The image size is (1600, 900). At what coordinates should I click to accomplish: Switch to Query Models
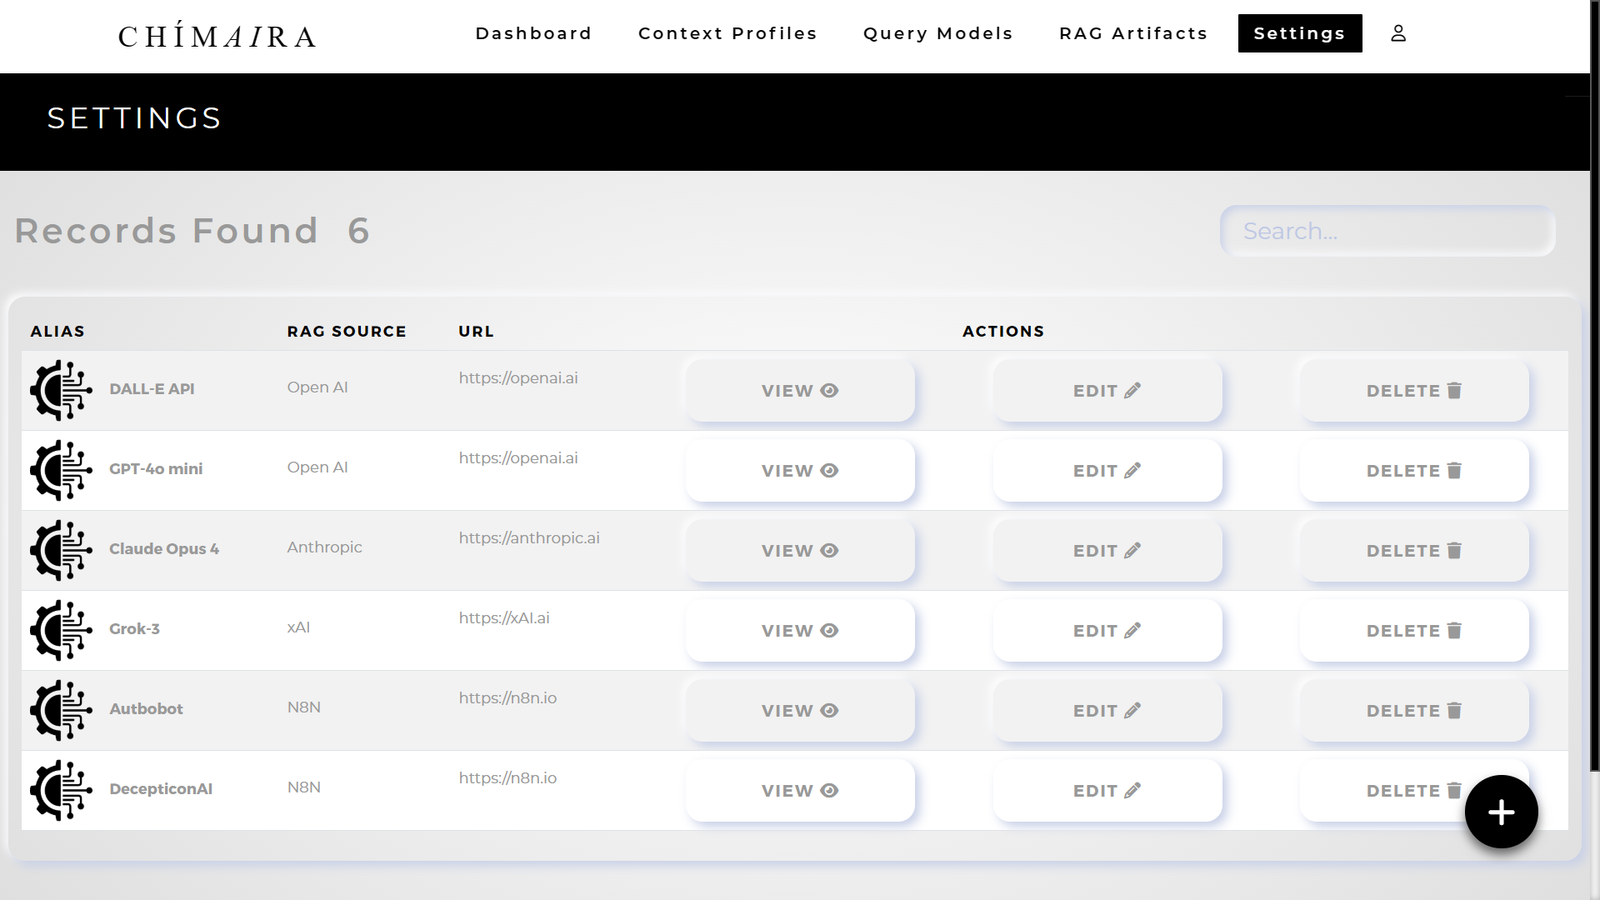[938, 33]
